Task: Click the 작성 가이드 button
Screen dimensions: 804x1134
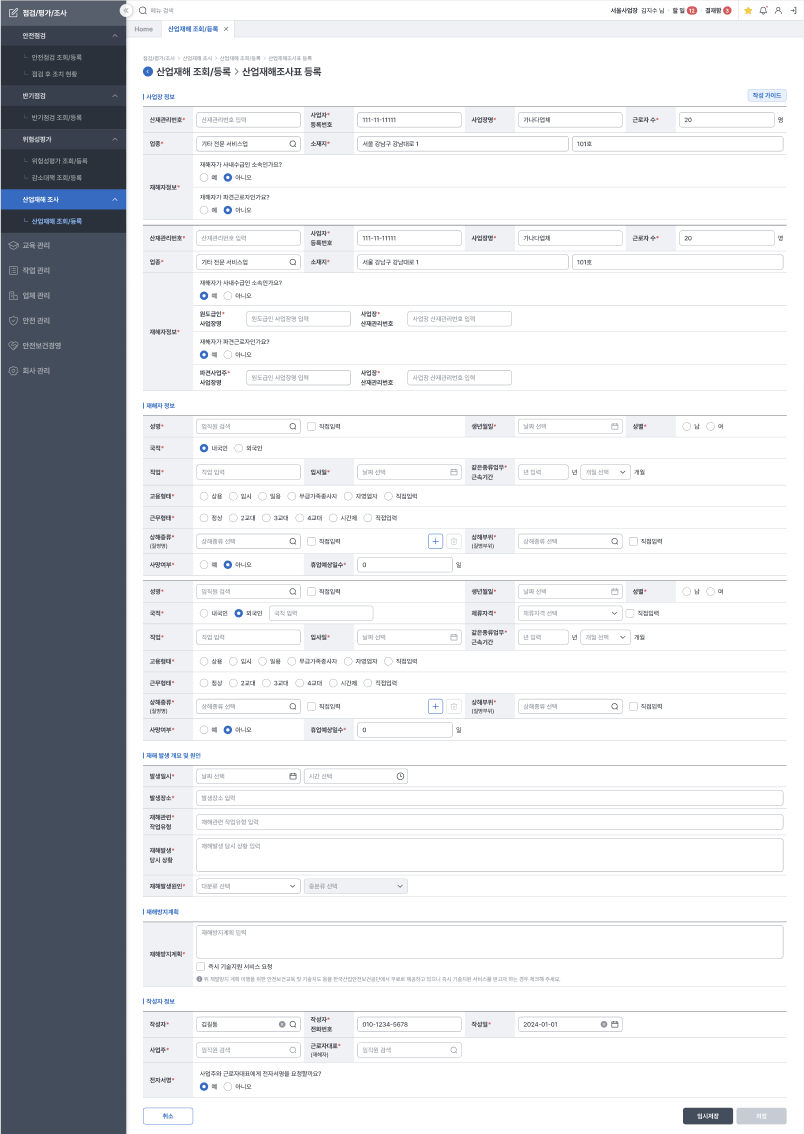Action: 766,96
